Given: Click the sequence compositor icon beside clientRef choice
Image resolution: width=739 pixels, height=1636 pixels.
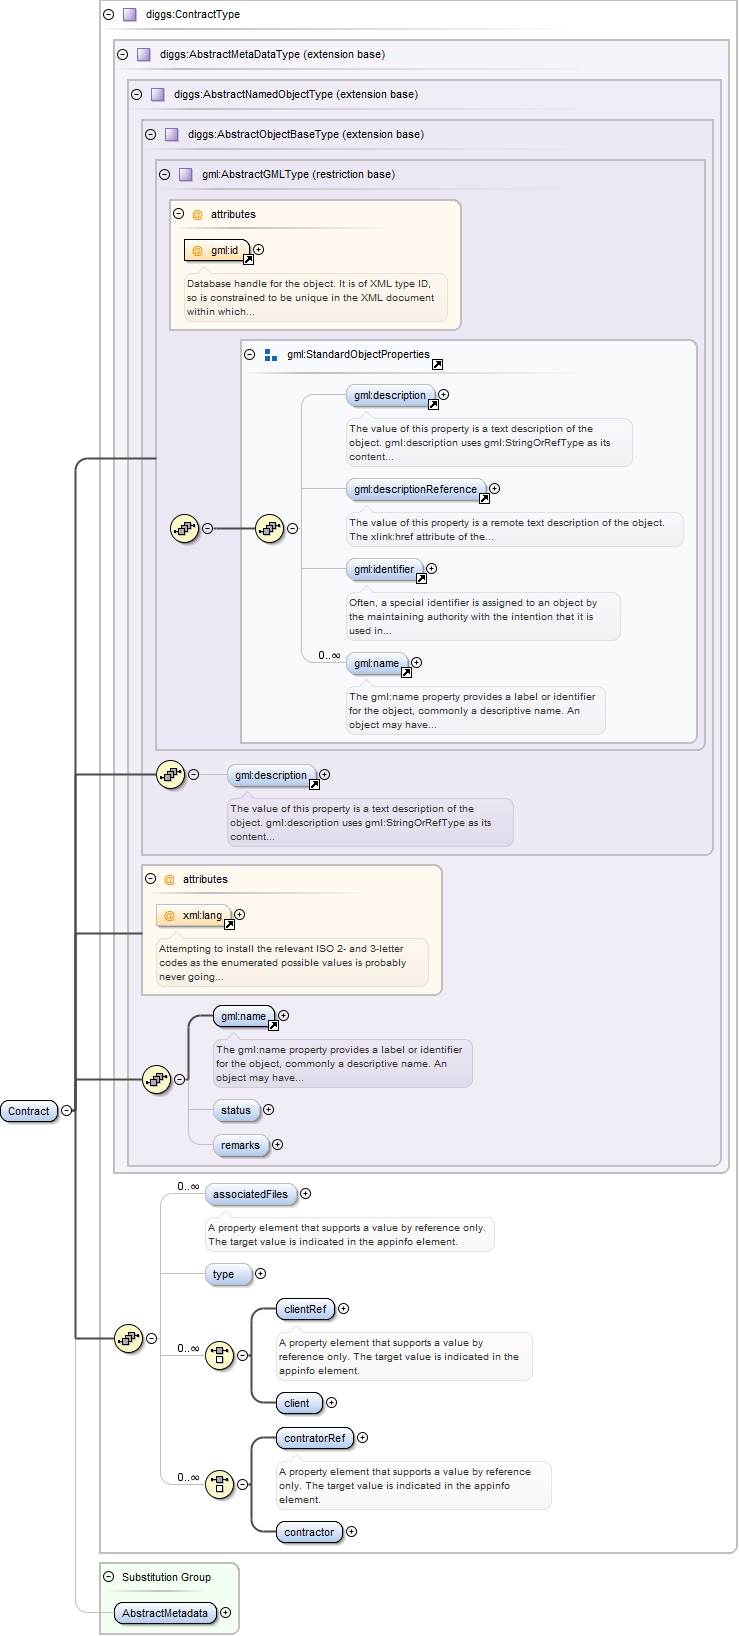Looking at the screenshot, I should click(x=219, y=1355).
